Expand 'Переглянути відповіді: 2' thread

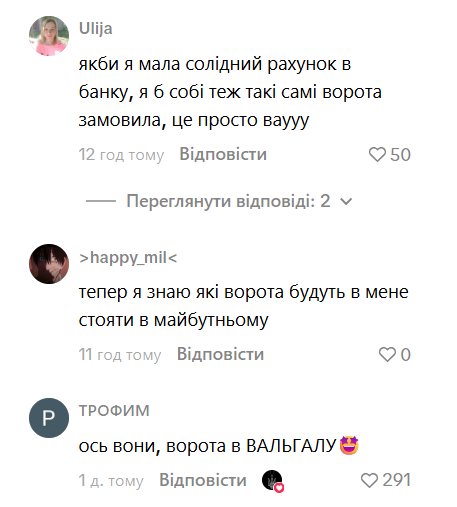[228, 201]
